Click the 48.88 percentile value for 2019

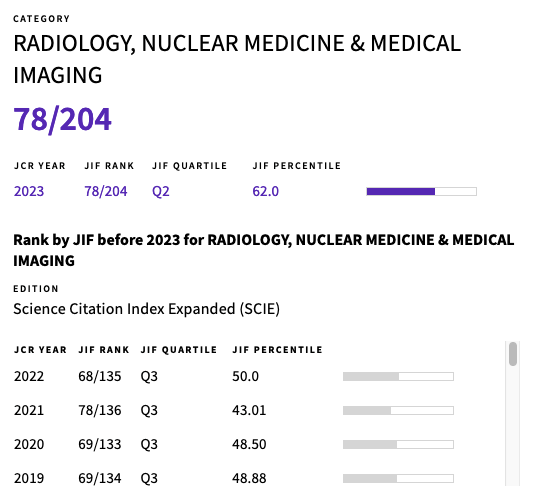point(249,479)
